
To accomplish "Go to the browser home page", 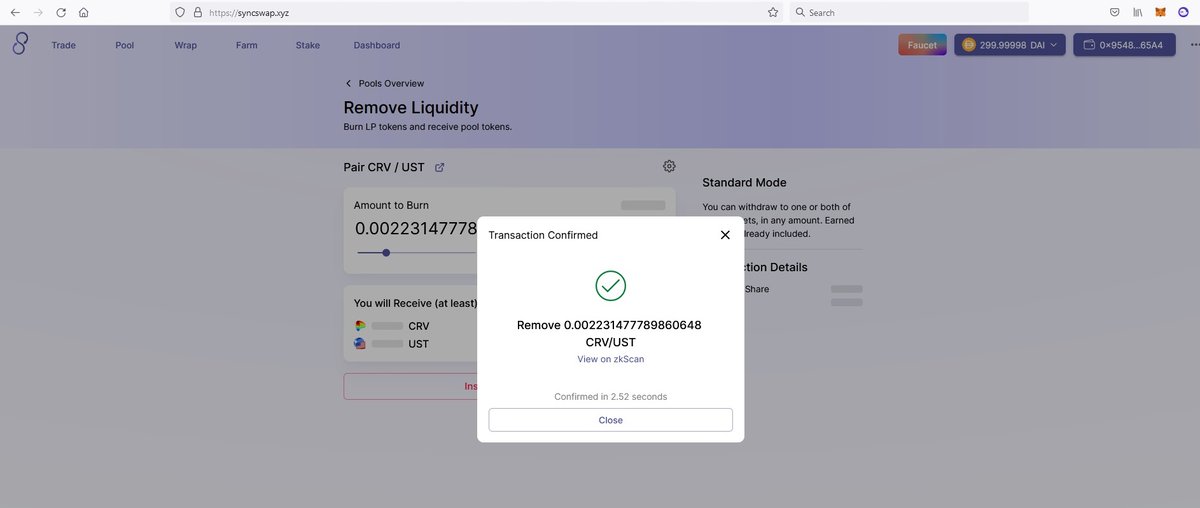I will [x=84, y=13].
